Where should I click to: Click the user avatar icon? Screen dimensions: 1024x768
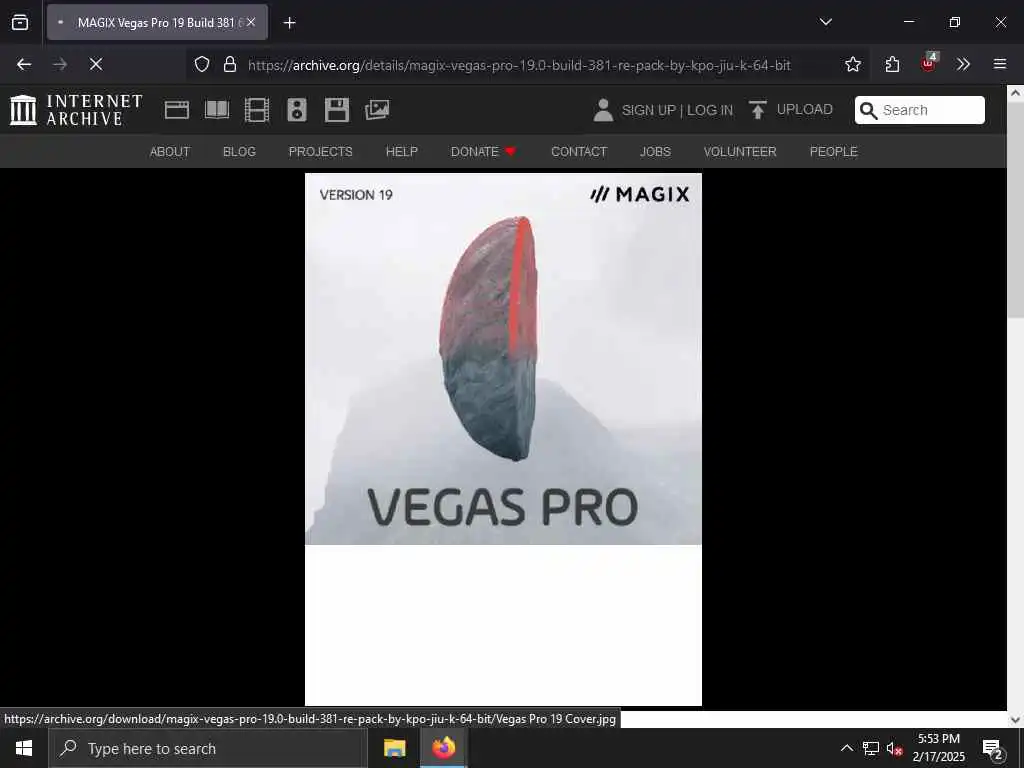[x=603, y=110]
